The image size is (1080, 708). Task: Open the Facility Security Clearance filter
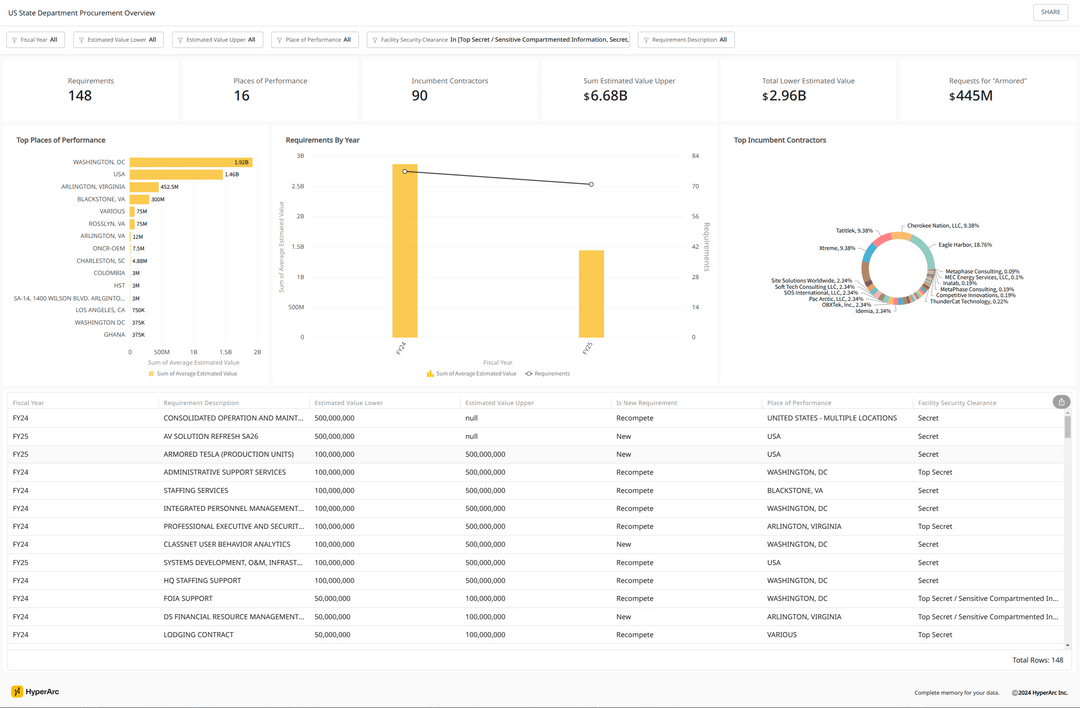[x=500, y=40]
